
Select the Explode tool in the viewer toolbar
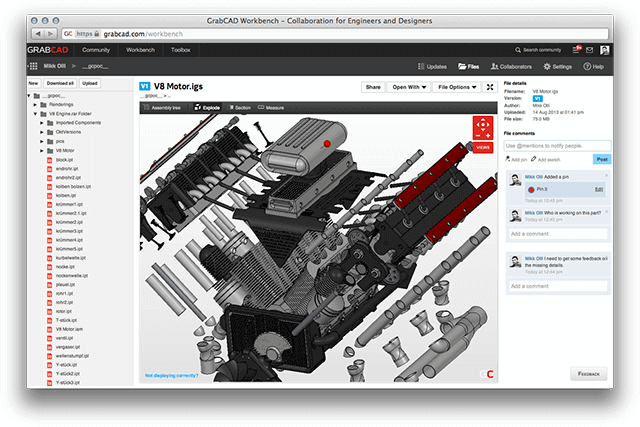point(207,108)
